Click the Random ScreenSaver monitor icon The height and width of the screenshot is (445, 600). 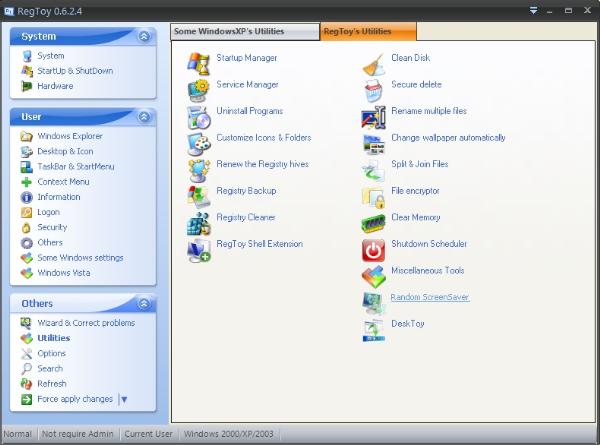[373, 303]
